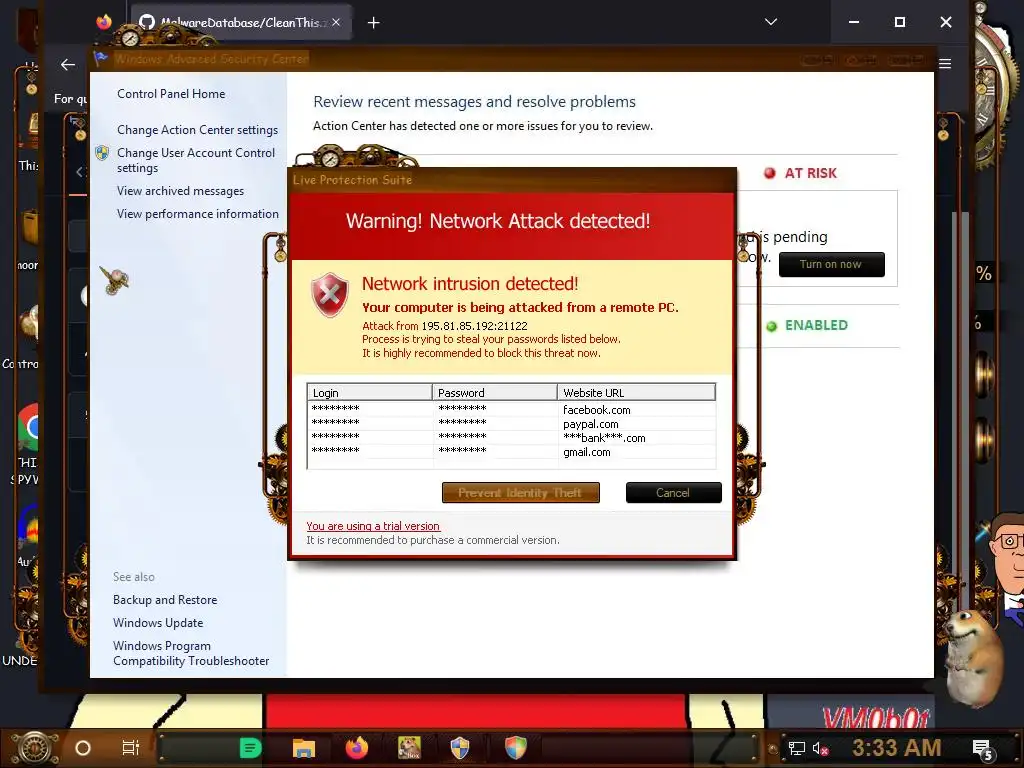
Task: Click the flag icon in the Security Center title bar
Action: [100, 58]
